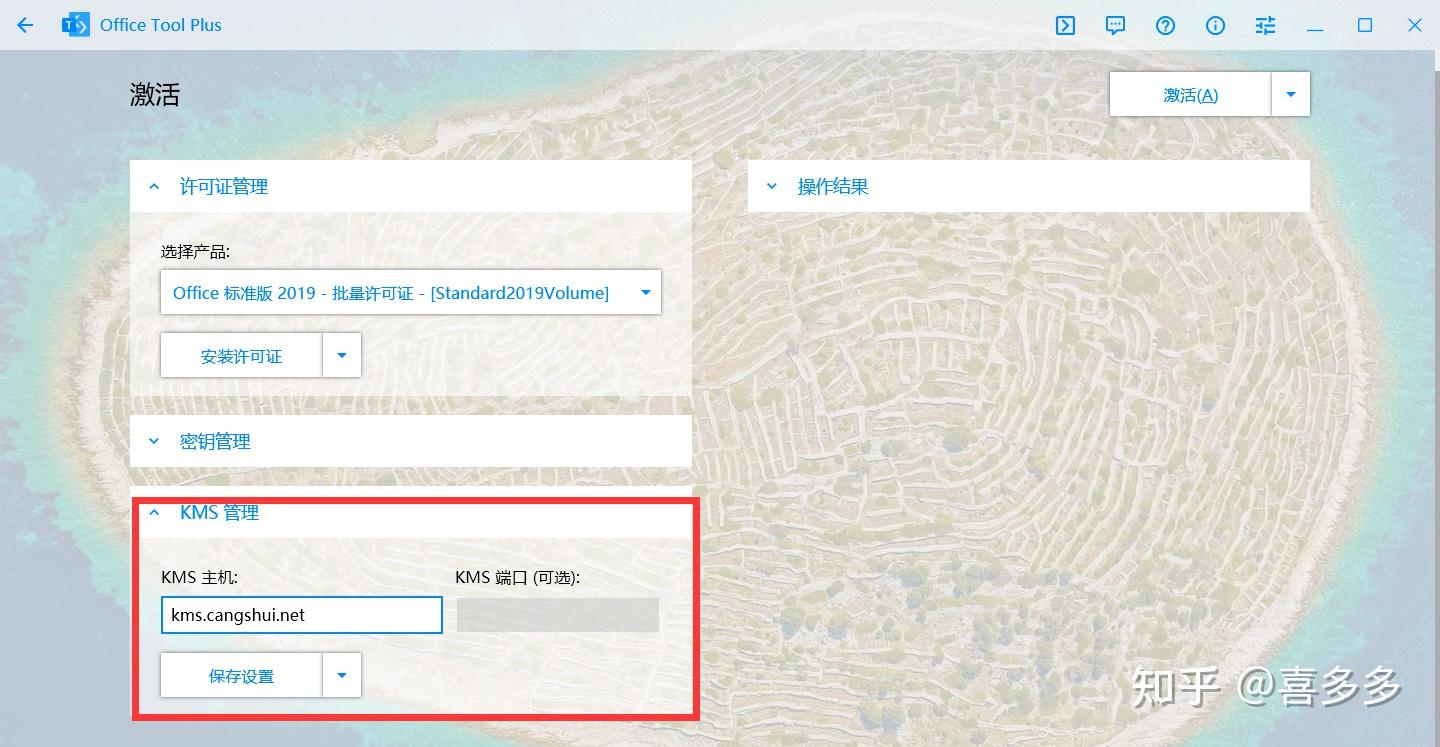1440x747 pixels.
Task: Open the settings sliders icon
Action: coord(1266,25)
